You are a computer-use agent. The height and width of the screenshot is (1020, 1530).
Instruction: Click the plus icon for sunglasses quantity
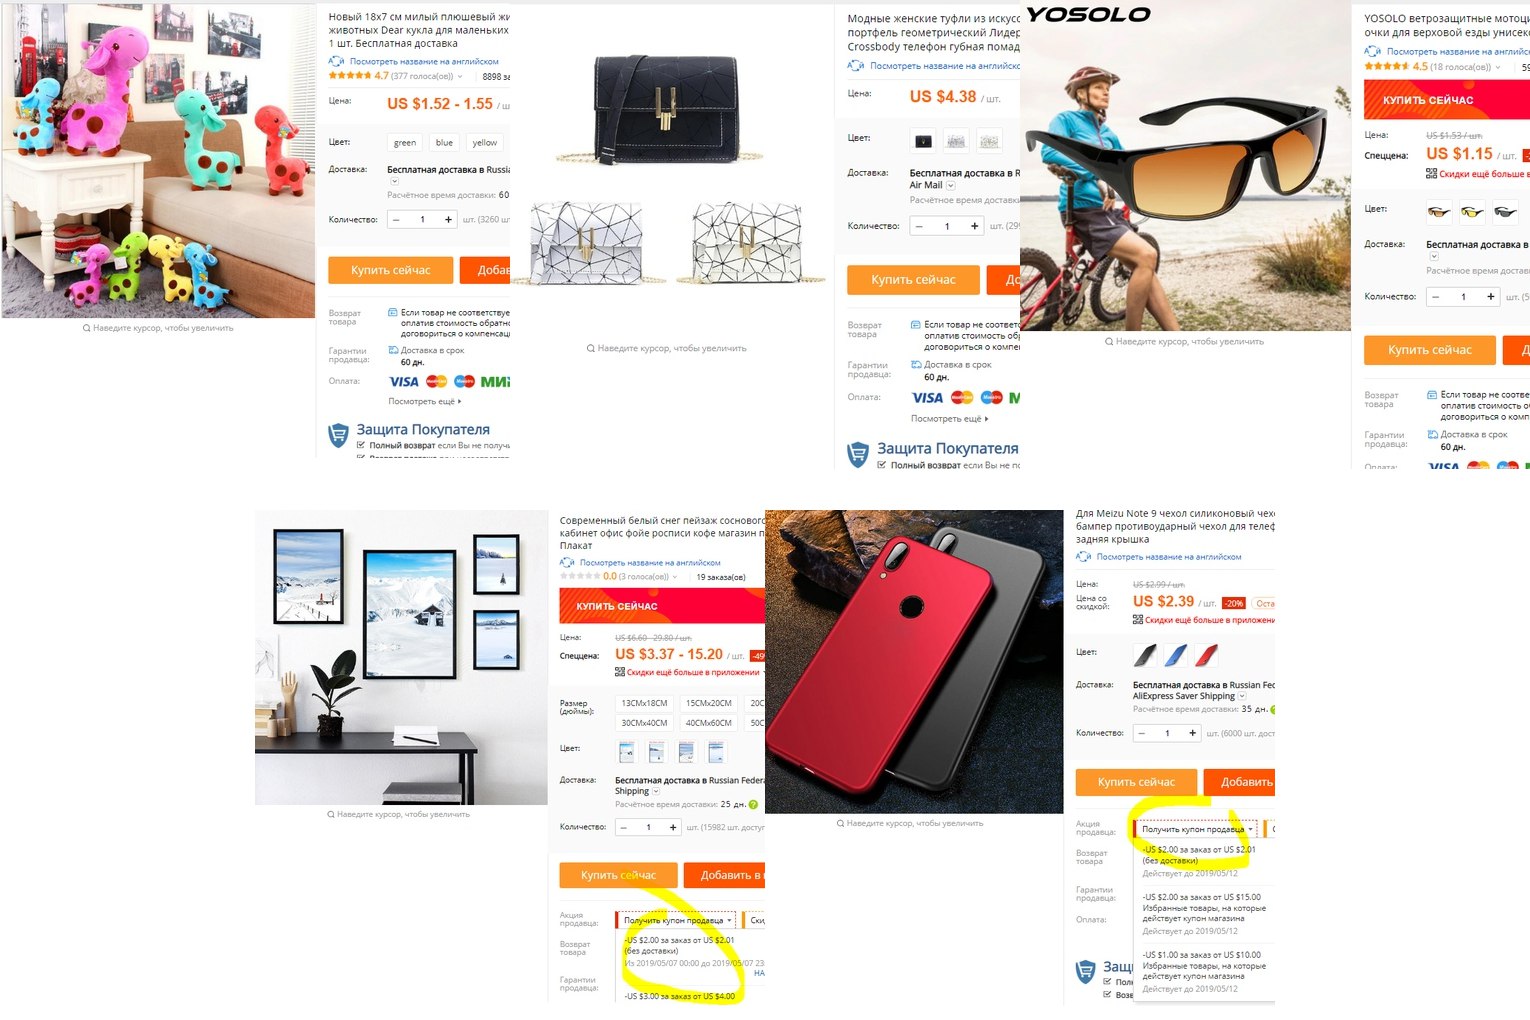coord(1490,297)
